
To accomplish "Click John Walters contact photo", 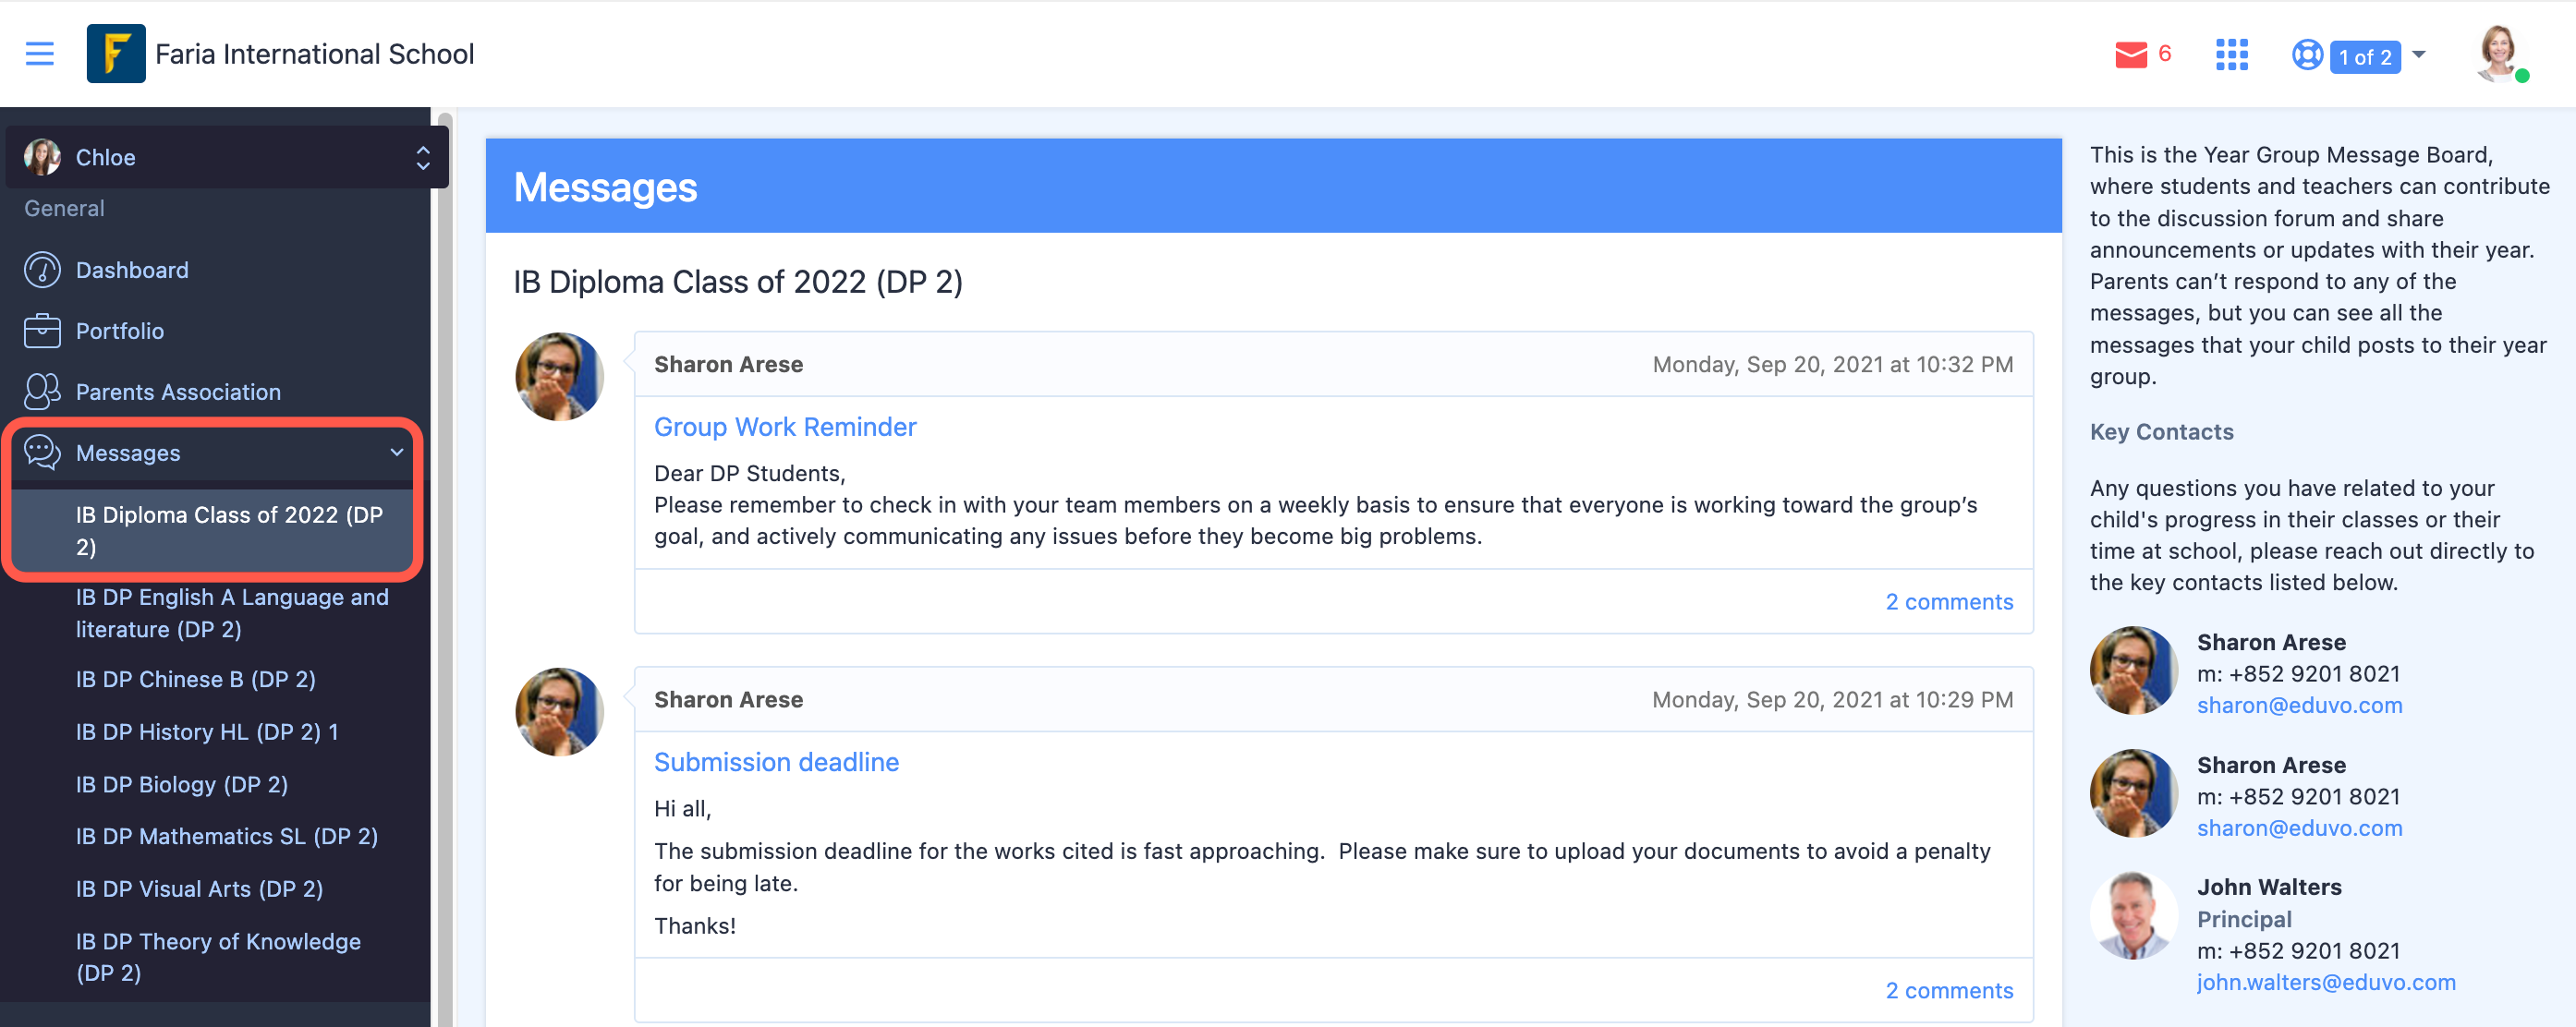I will click(x=2133, y=916).
